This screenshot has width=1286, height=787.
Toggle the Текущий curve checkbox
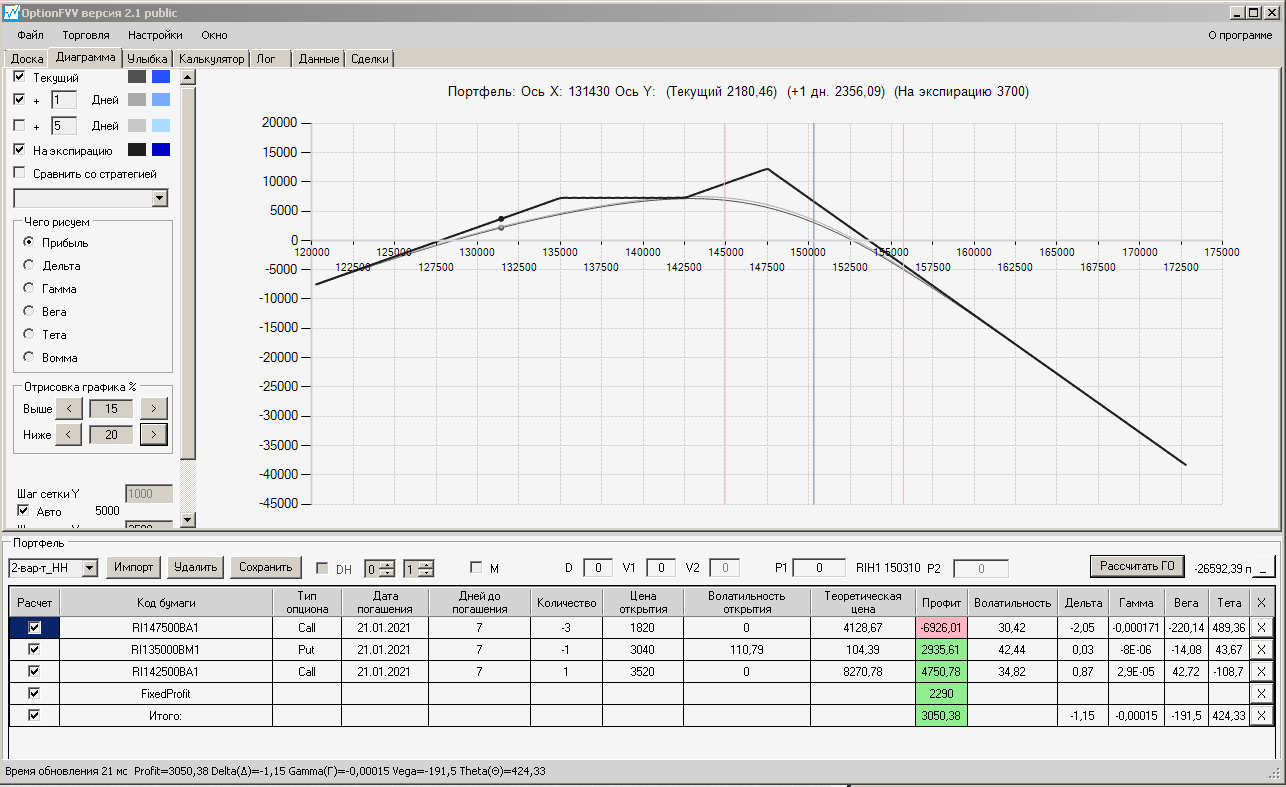click(x=19, y=77)
